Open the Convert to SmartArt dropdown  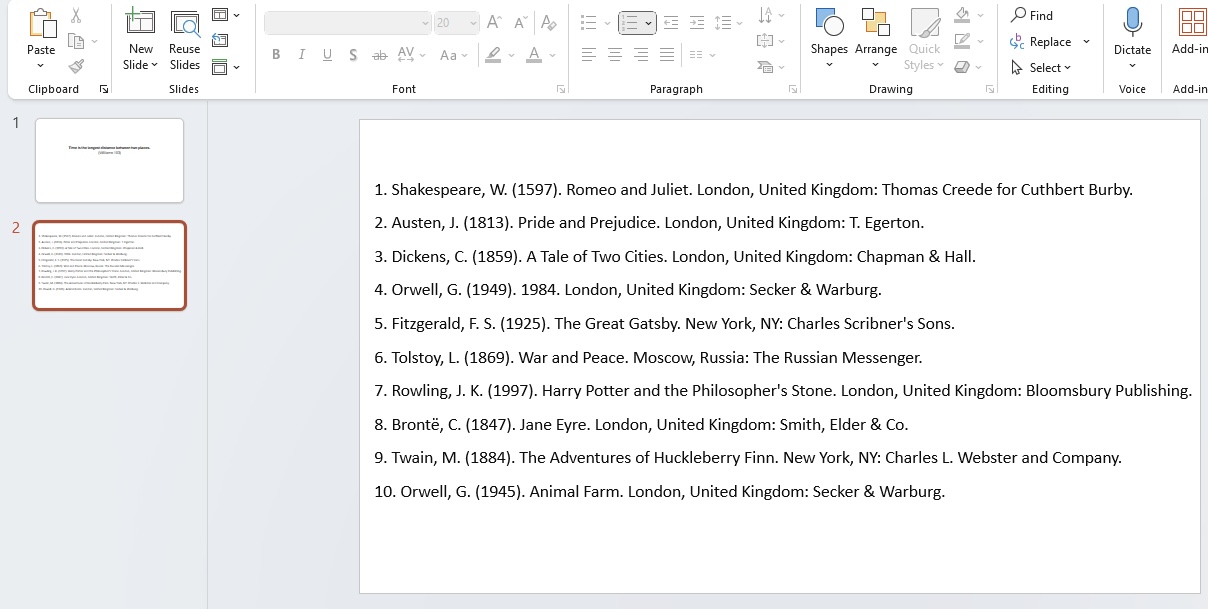(x=771, y=67)
